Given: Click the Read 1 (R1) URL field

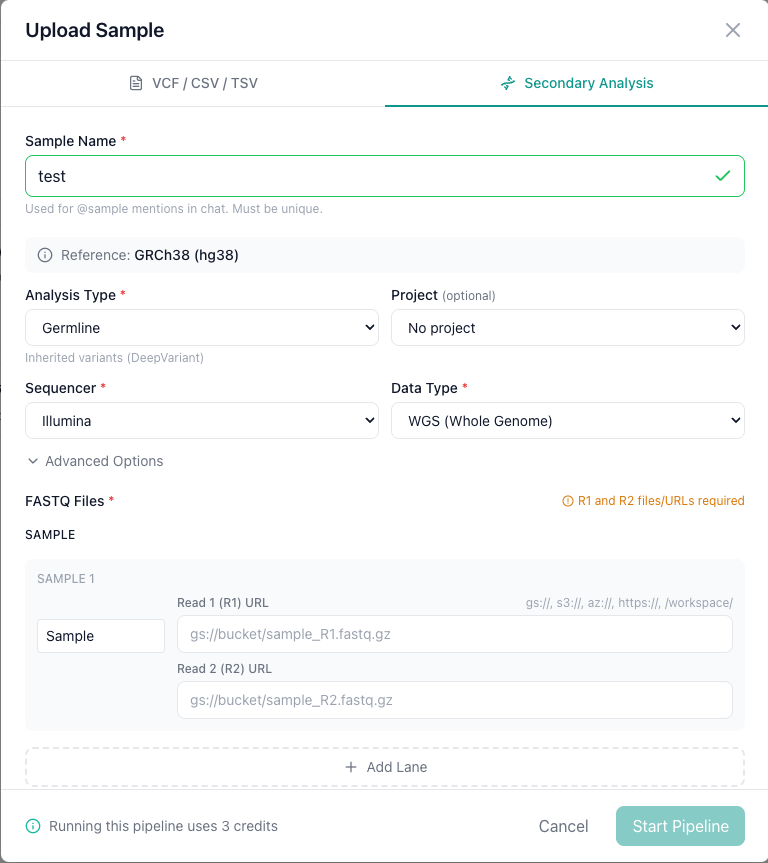Looking at the screenshot, I should pyautogui.click(x=454, y=635).
